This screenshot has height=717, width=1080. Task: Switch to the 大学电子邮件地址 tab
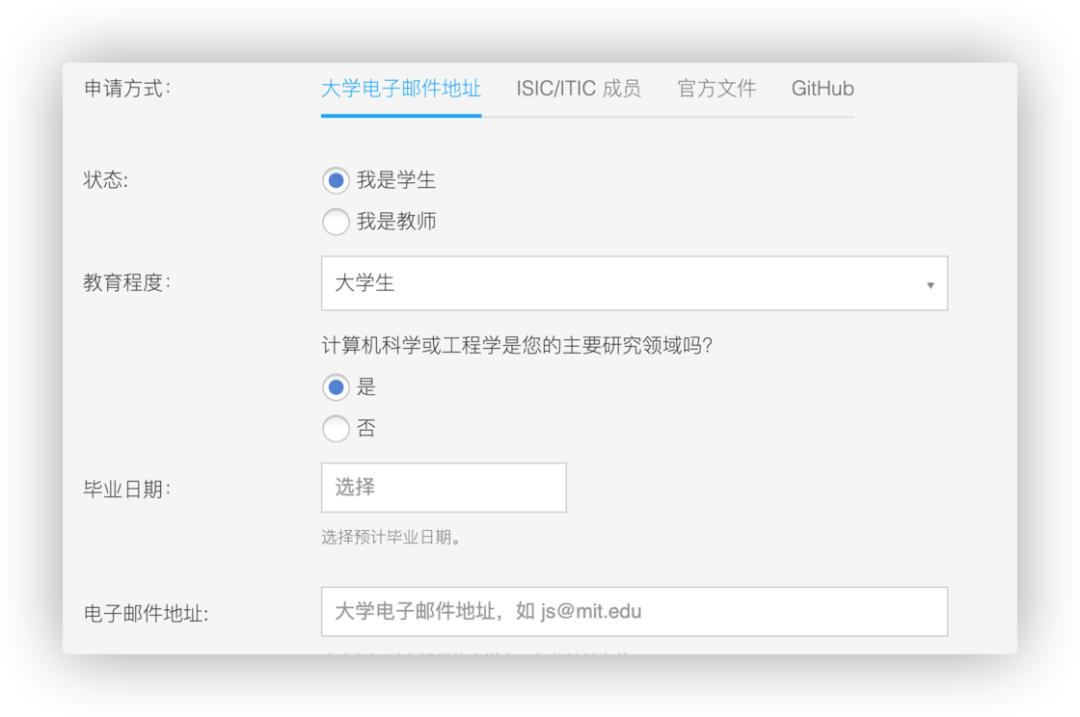click(x=401, y=89)
